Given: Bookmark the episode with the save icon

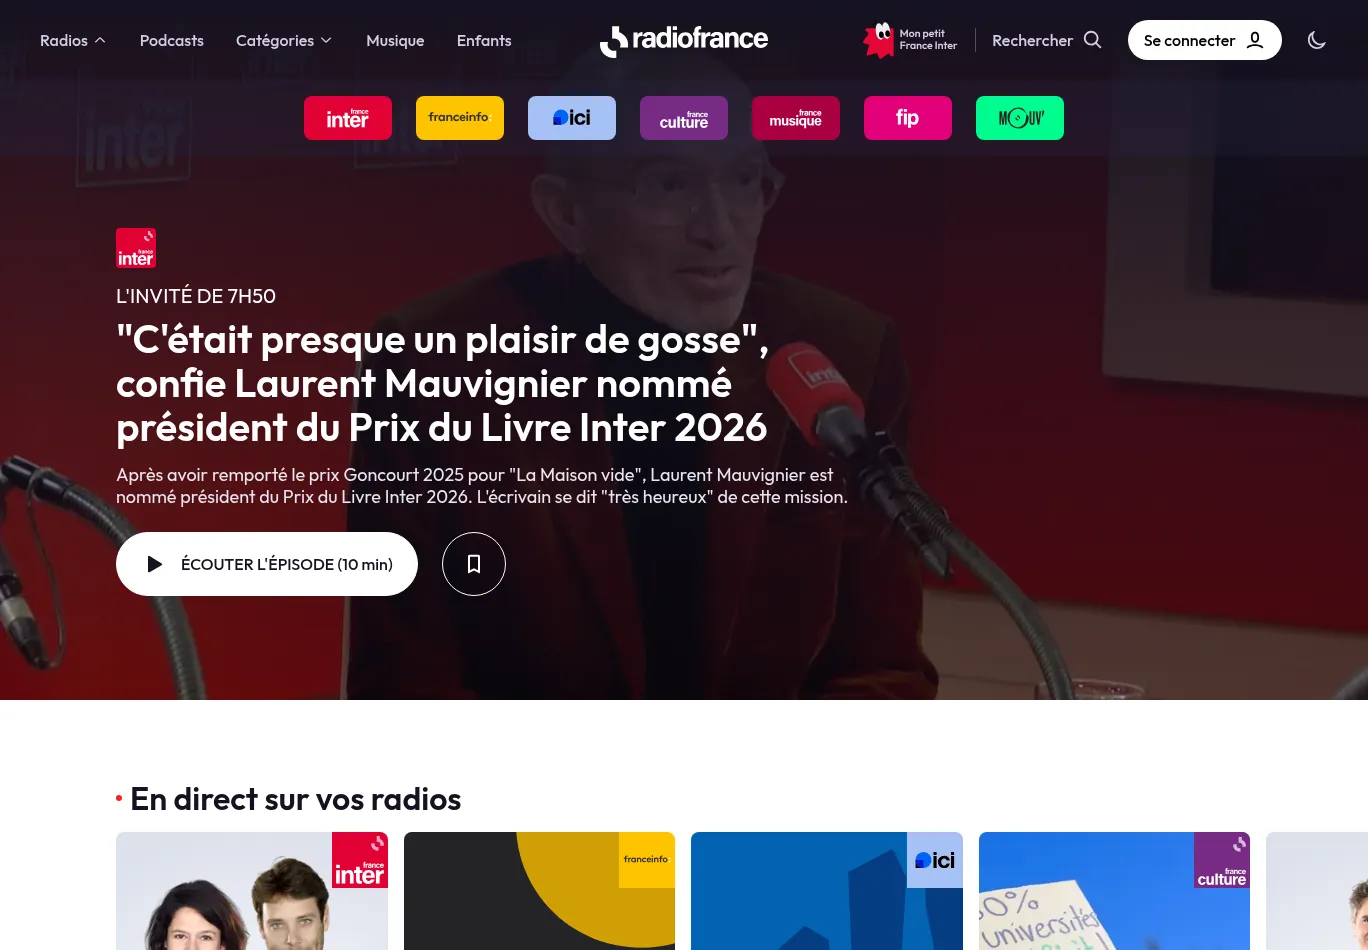Looking at the screenshot, I should click(x=474, y=564).
